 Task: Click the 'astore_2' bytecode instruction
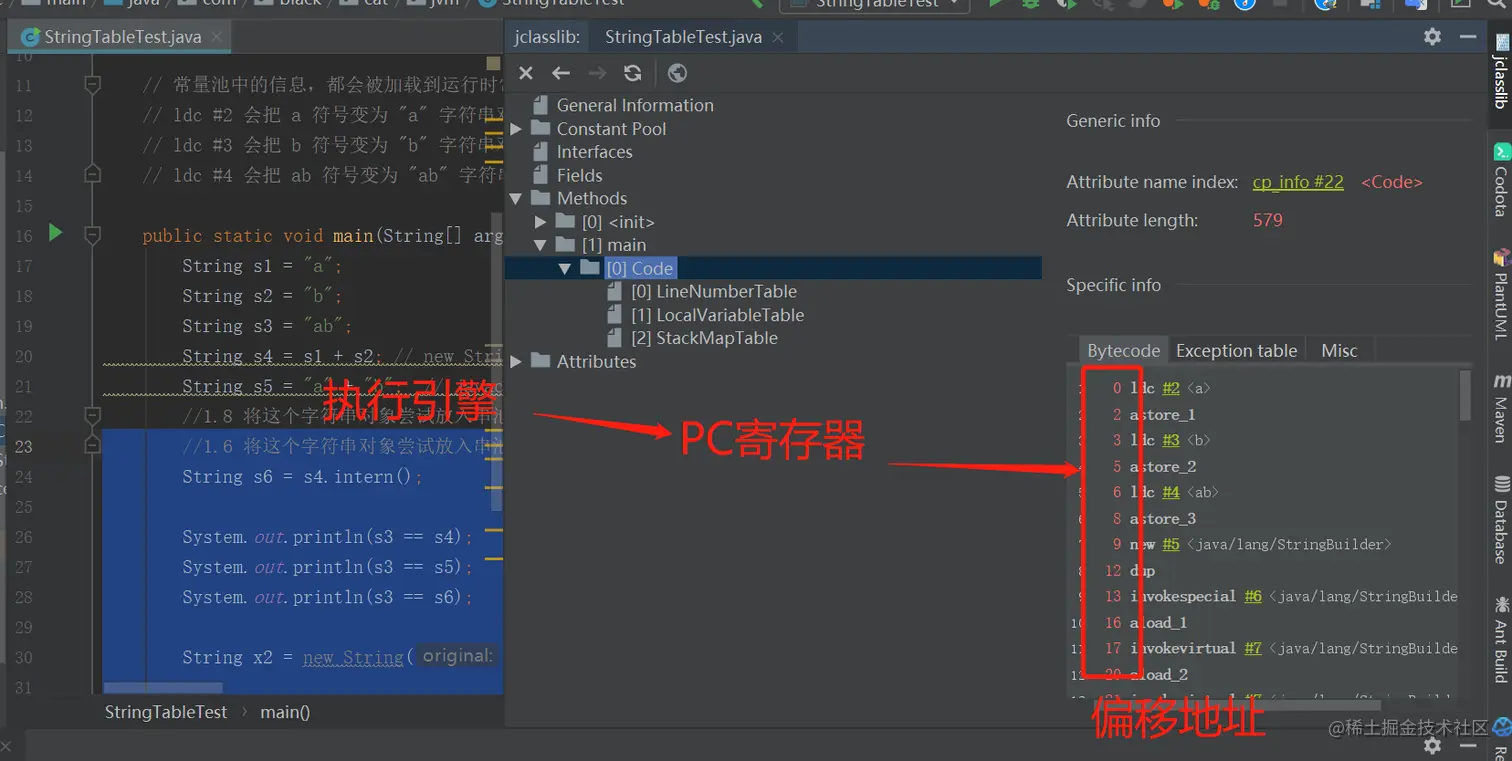(1163, 466)
